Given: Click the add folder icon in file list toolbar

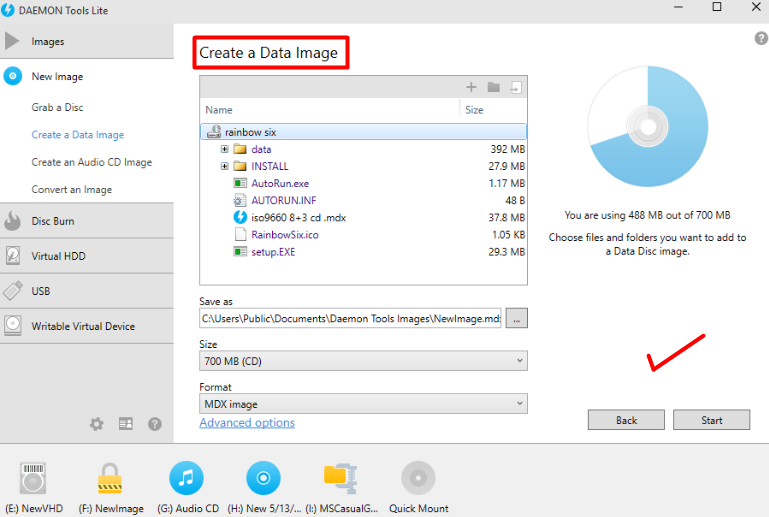Looking at the screenshot, I should point(493,87).
